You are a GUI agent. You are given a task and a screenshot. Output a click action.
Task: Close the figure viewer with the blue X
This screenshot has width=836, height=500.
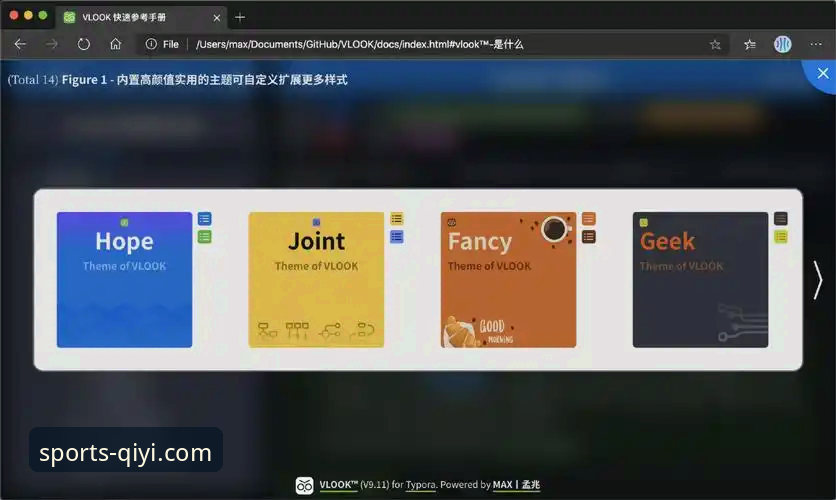coord(823,74)
